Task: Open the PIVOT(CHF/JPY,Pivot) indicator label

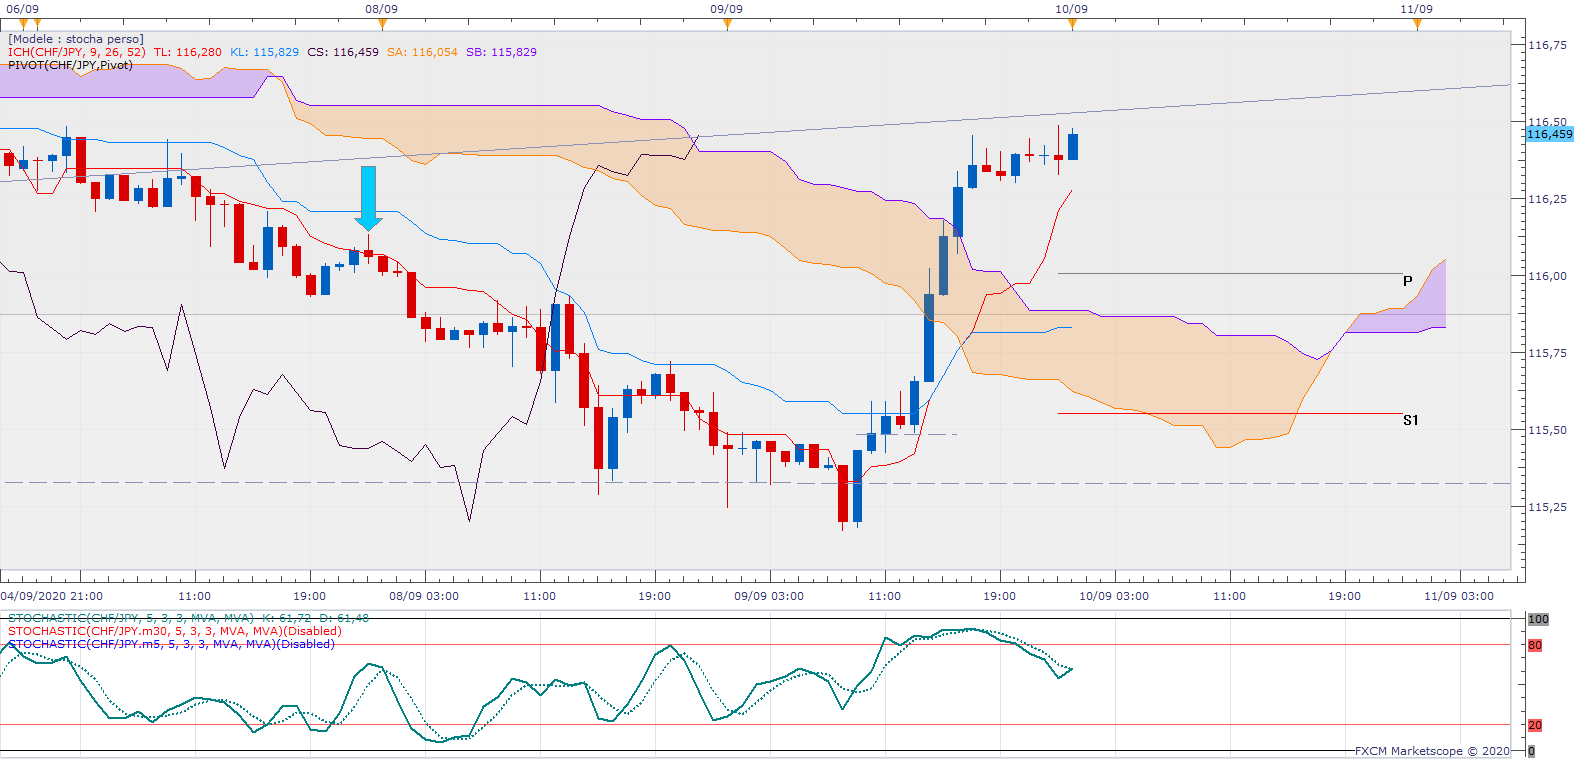Action: [x=70, y=65]
